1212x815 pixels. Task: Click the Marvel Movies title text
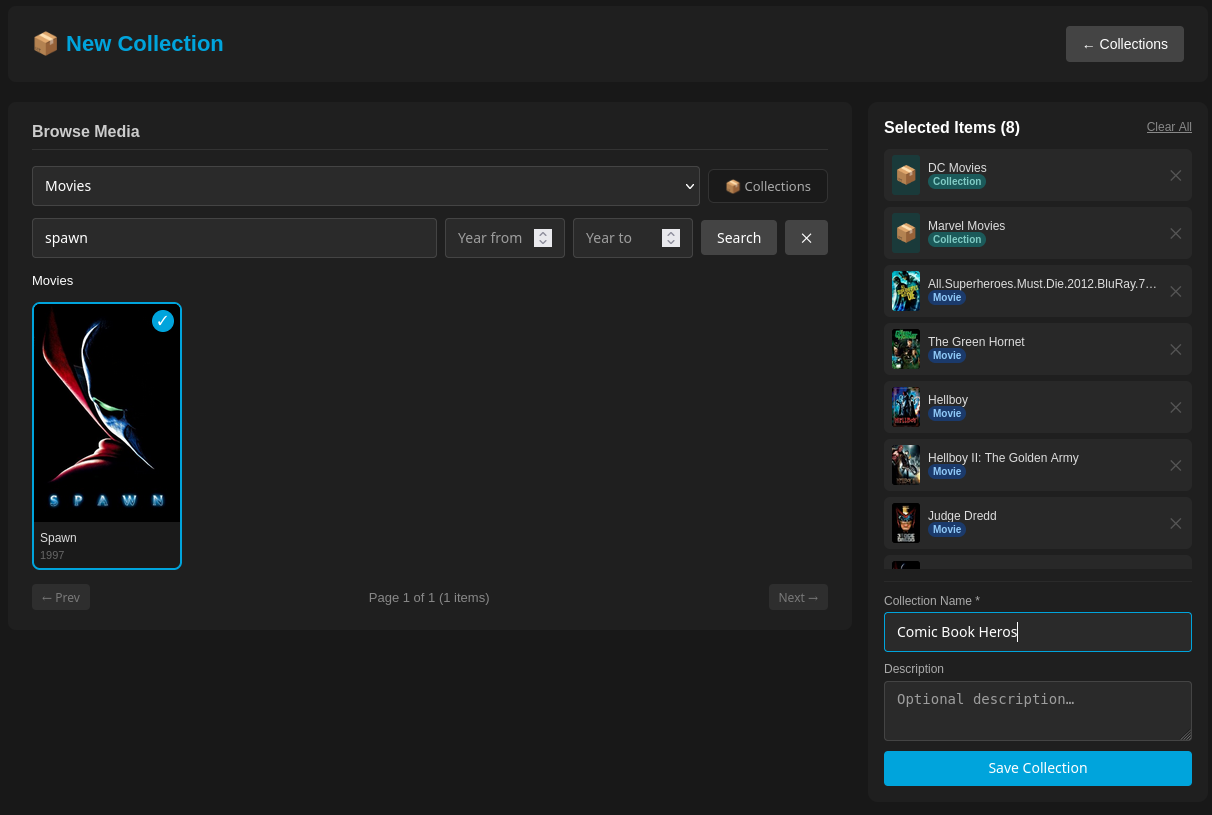click(966, 226)
